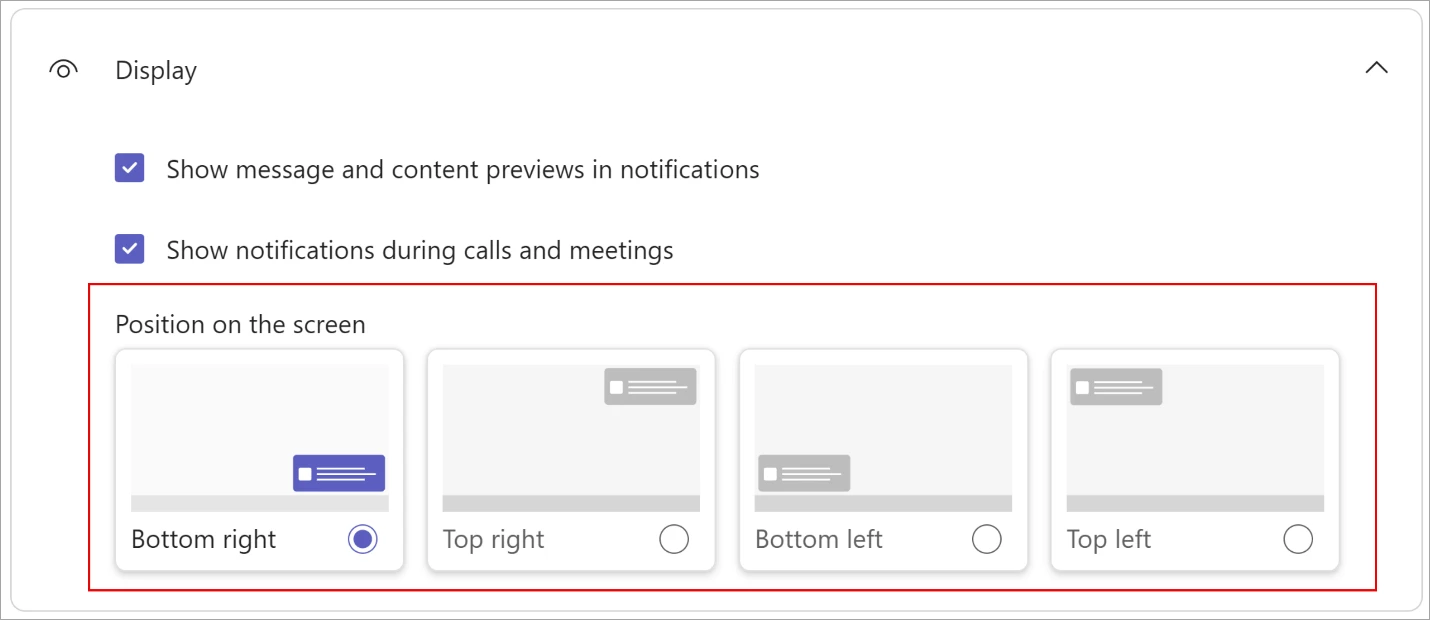Click the gray bottom left notification icon
Viewport: 1430px width, 620px height.
pos(804,473)
